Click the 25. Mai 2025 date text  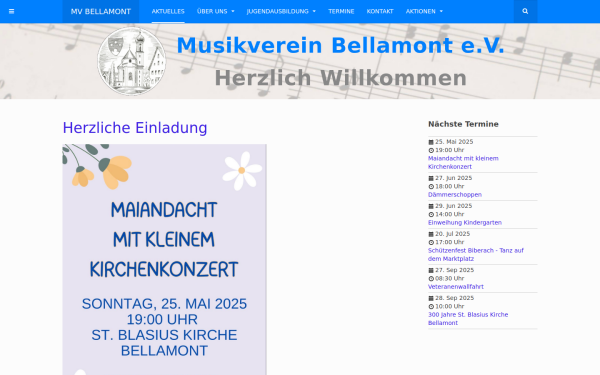coord(454,142)
